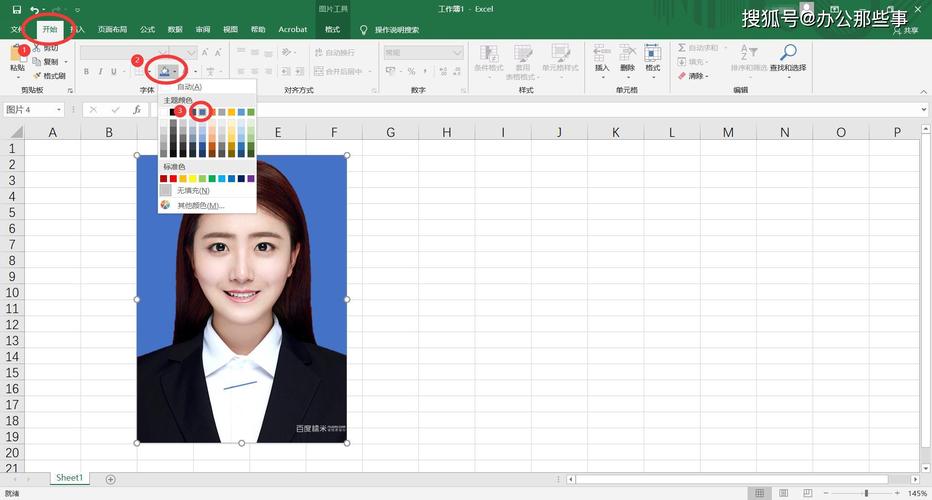Pick the blue theme color circled in palette

click(201, 112)
